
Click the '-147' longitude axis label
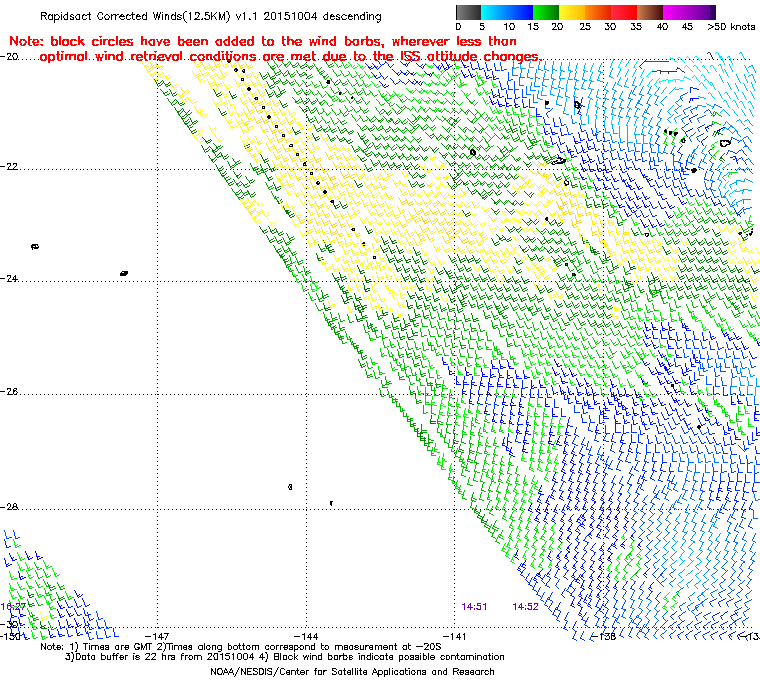[158, 636]
